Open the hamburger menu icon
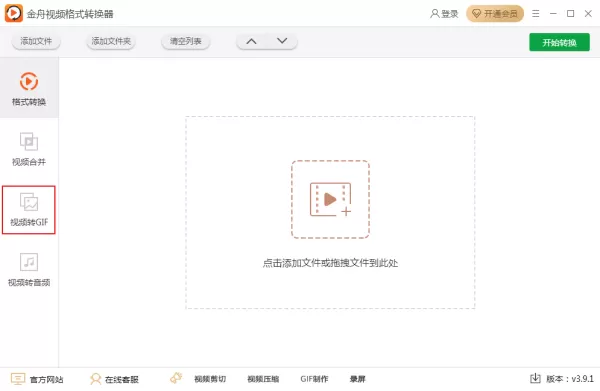The image size is (600, 391). pos(536,14)
